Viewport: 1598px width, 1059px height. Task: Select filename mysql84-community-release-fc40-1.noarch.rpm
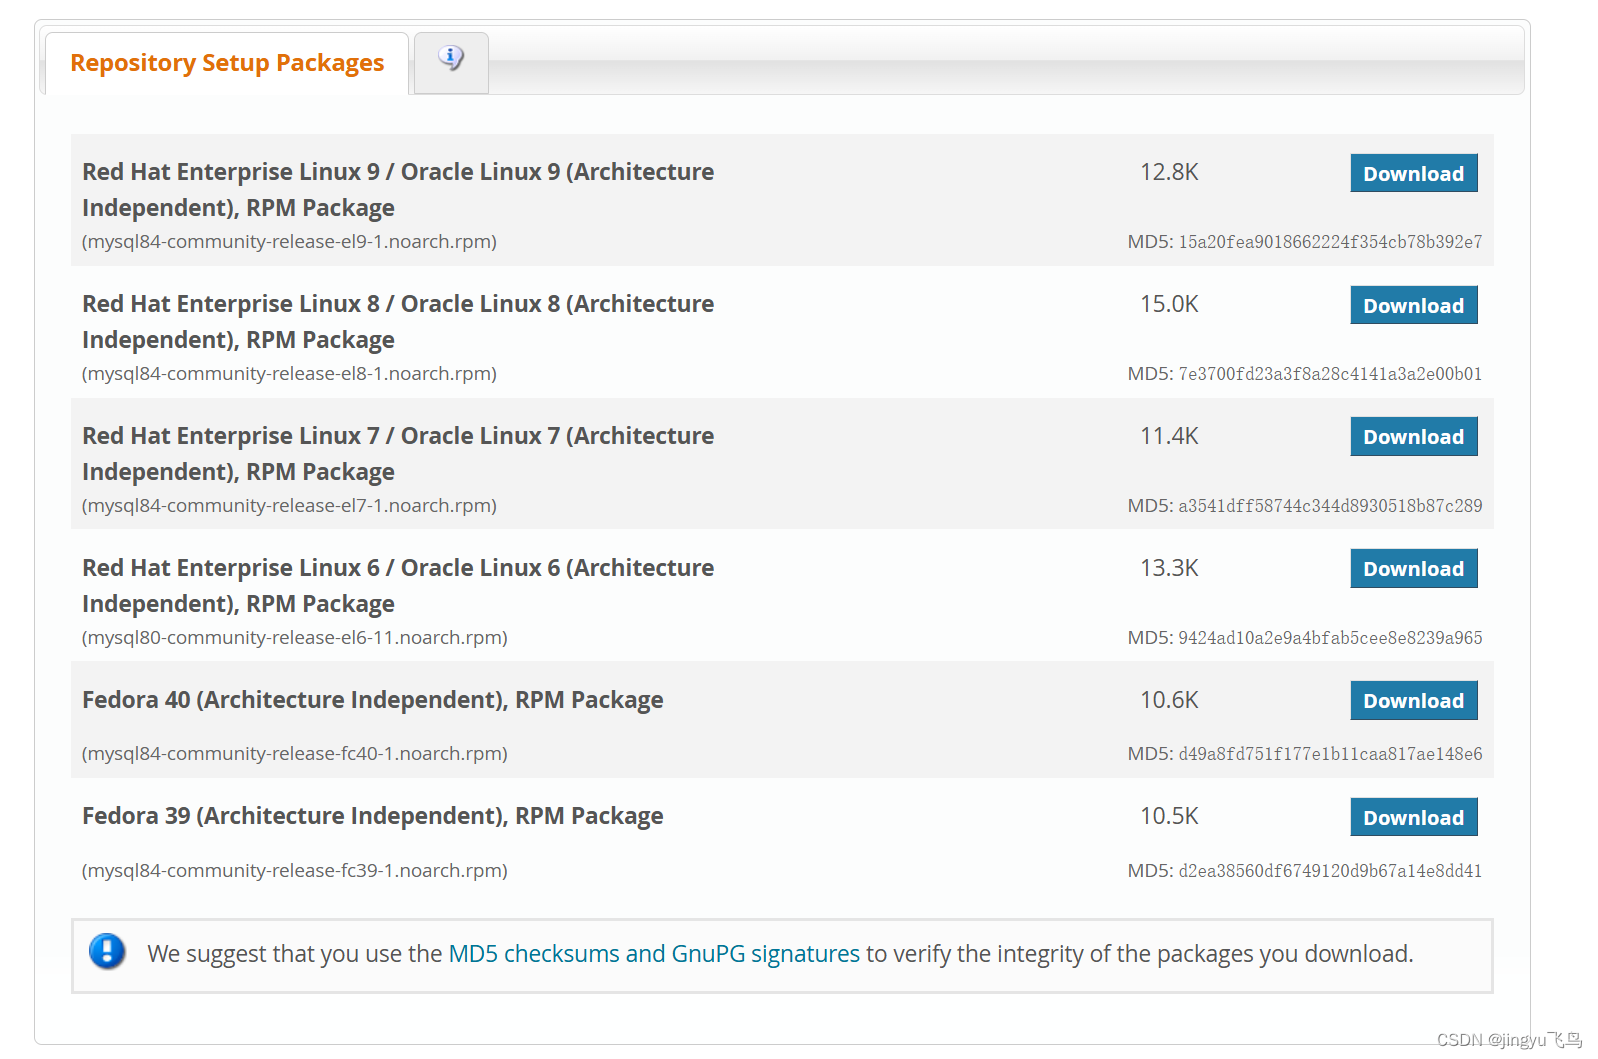295,753
